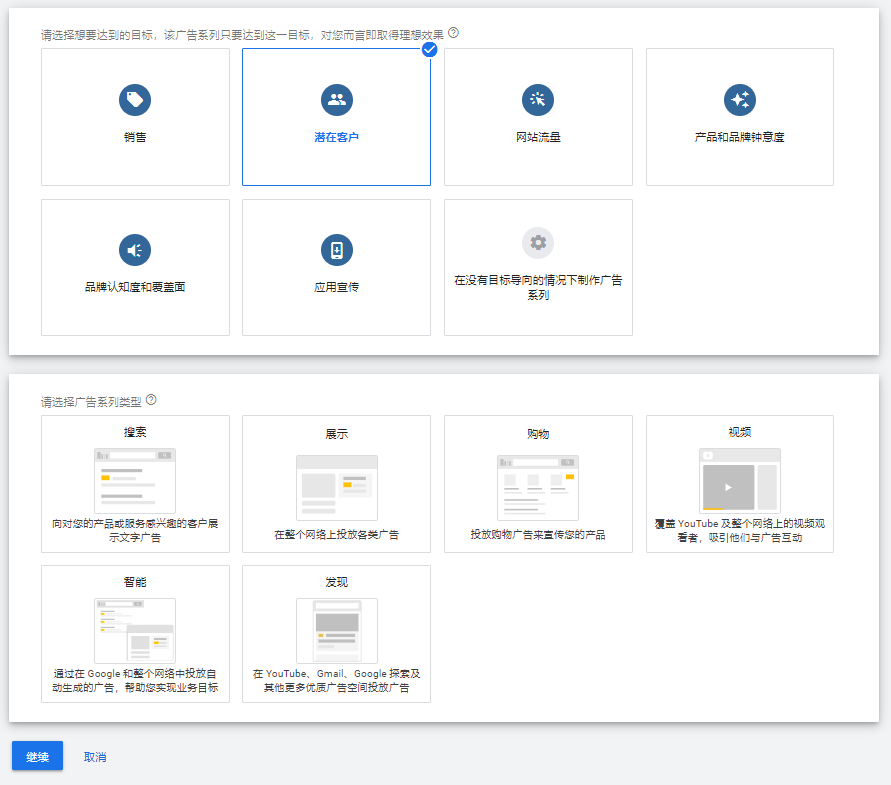This screenshot has height=785, width=891.
Task: Click description 投放购物广告来宣传您的产品
Action: (538, 534)
